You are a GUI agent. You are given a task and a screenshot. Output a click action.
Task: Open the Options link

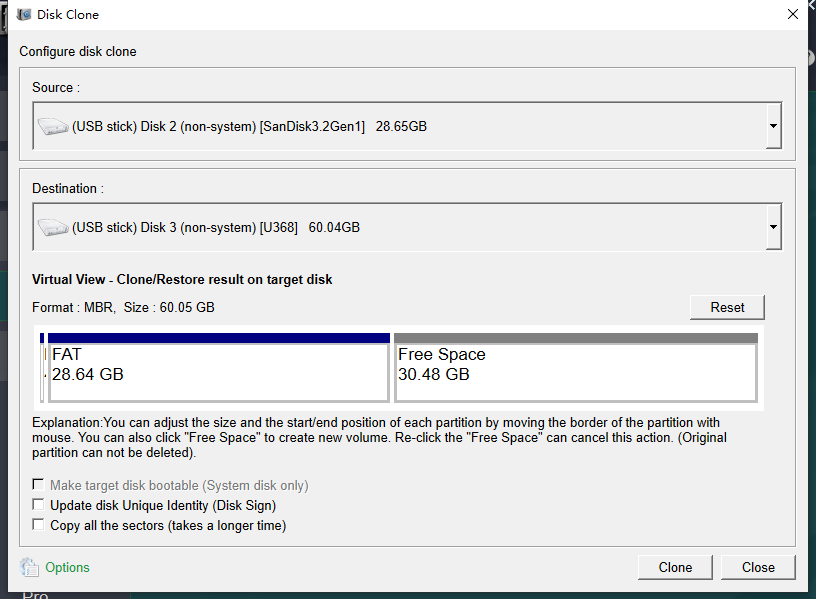(67, 567)
